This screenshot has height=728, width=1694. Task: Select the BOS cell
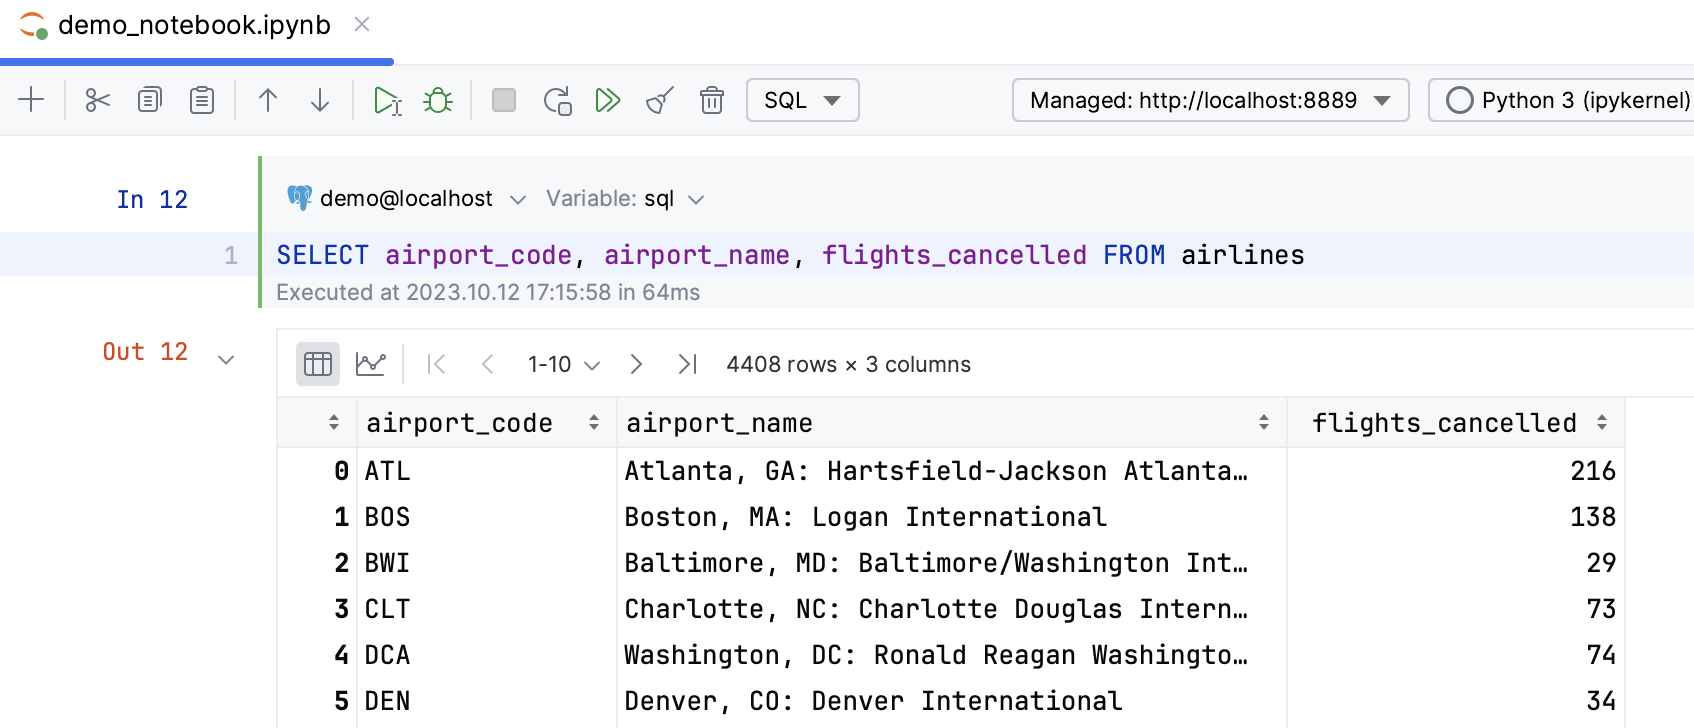click(x=486, y=517)
